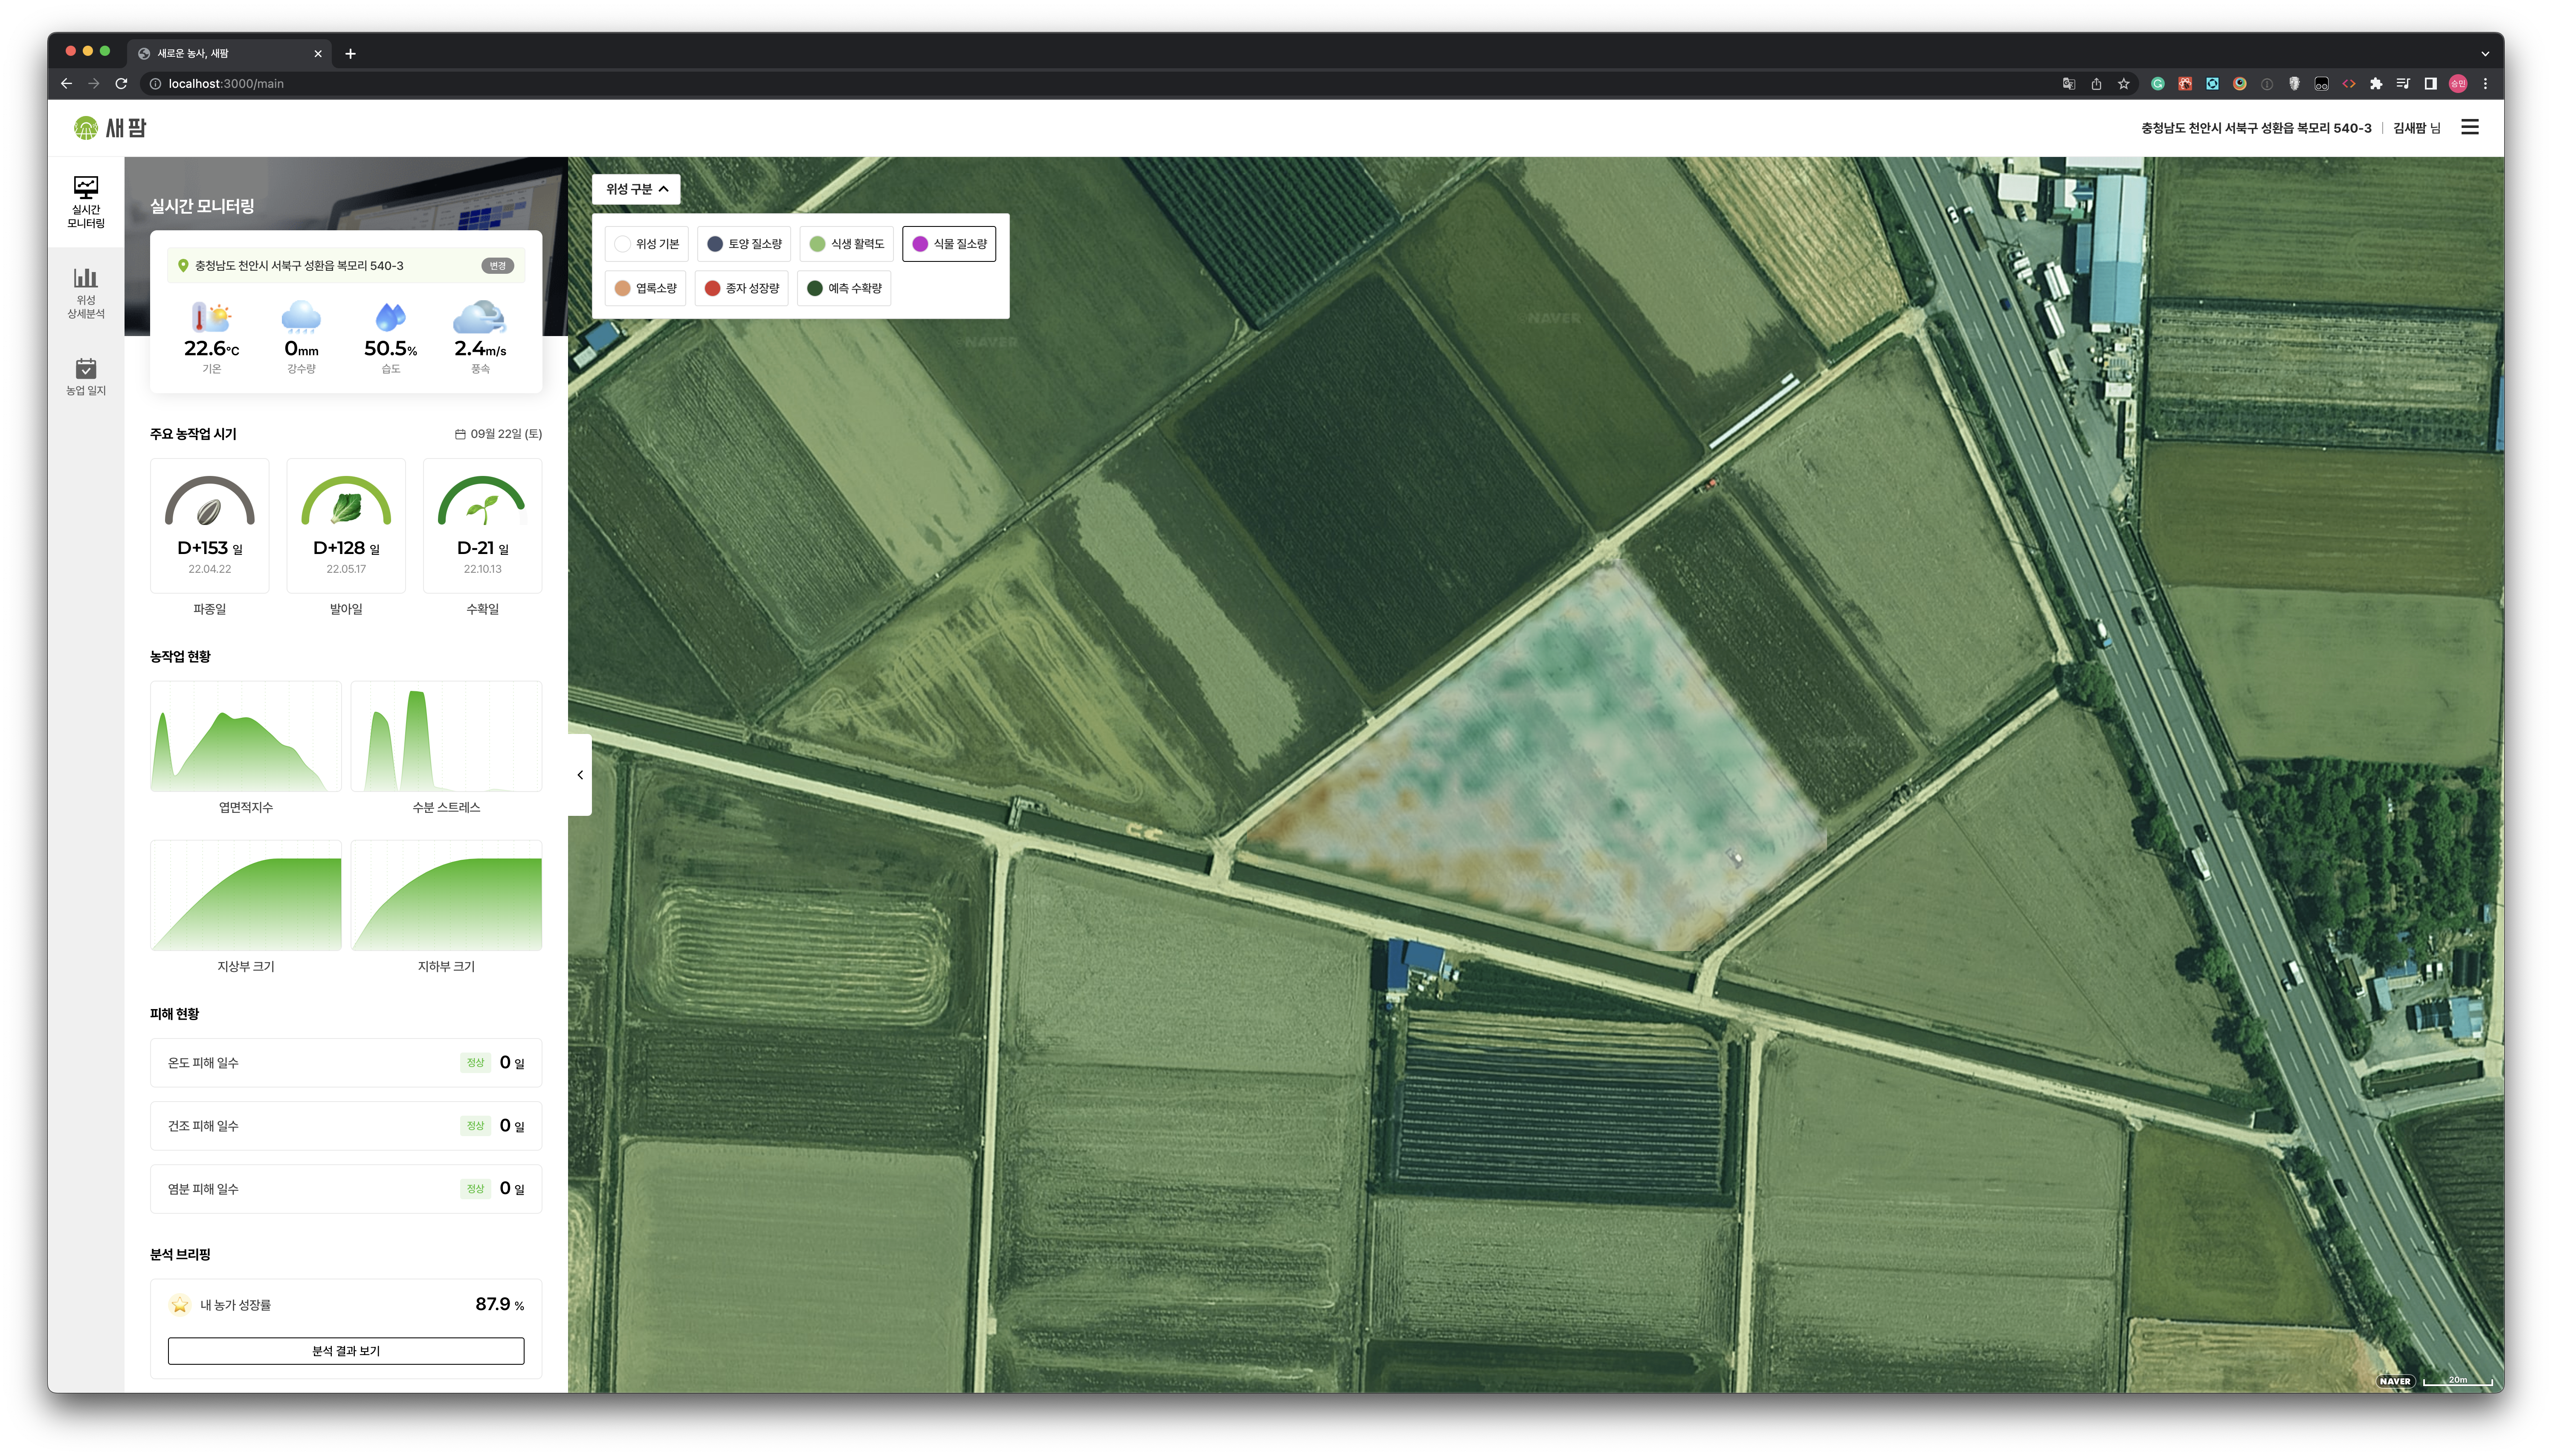Click the 새팜 logo

[x=110, y=127]
